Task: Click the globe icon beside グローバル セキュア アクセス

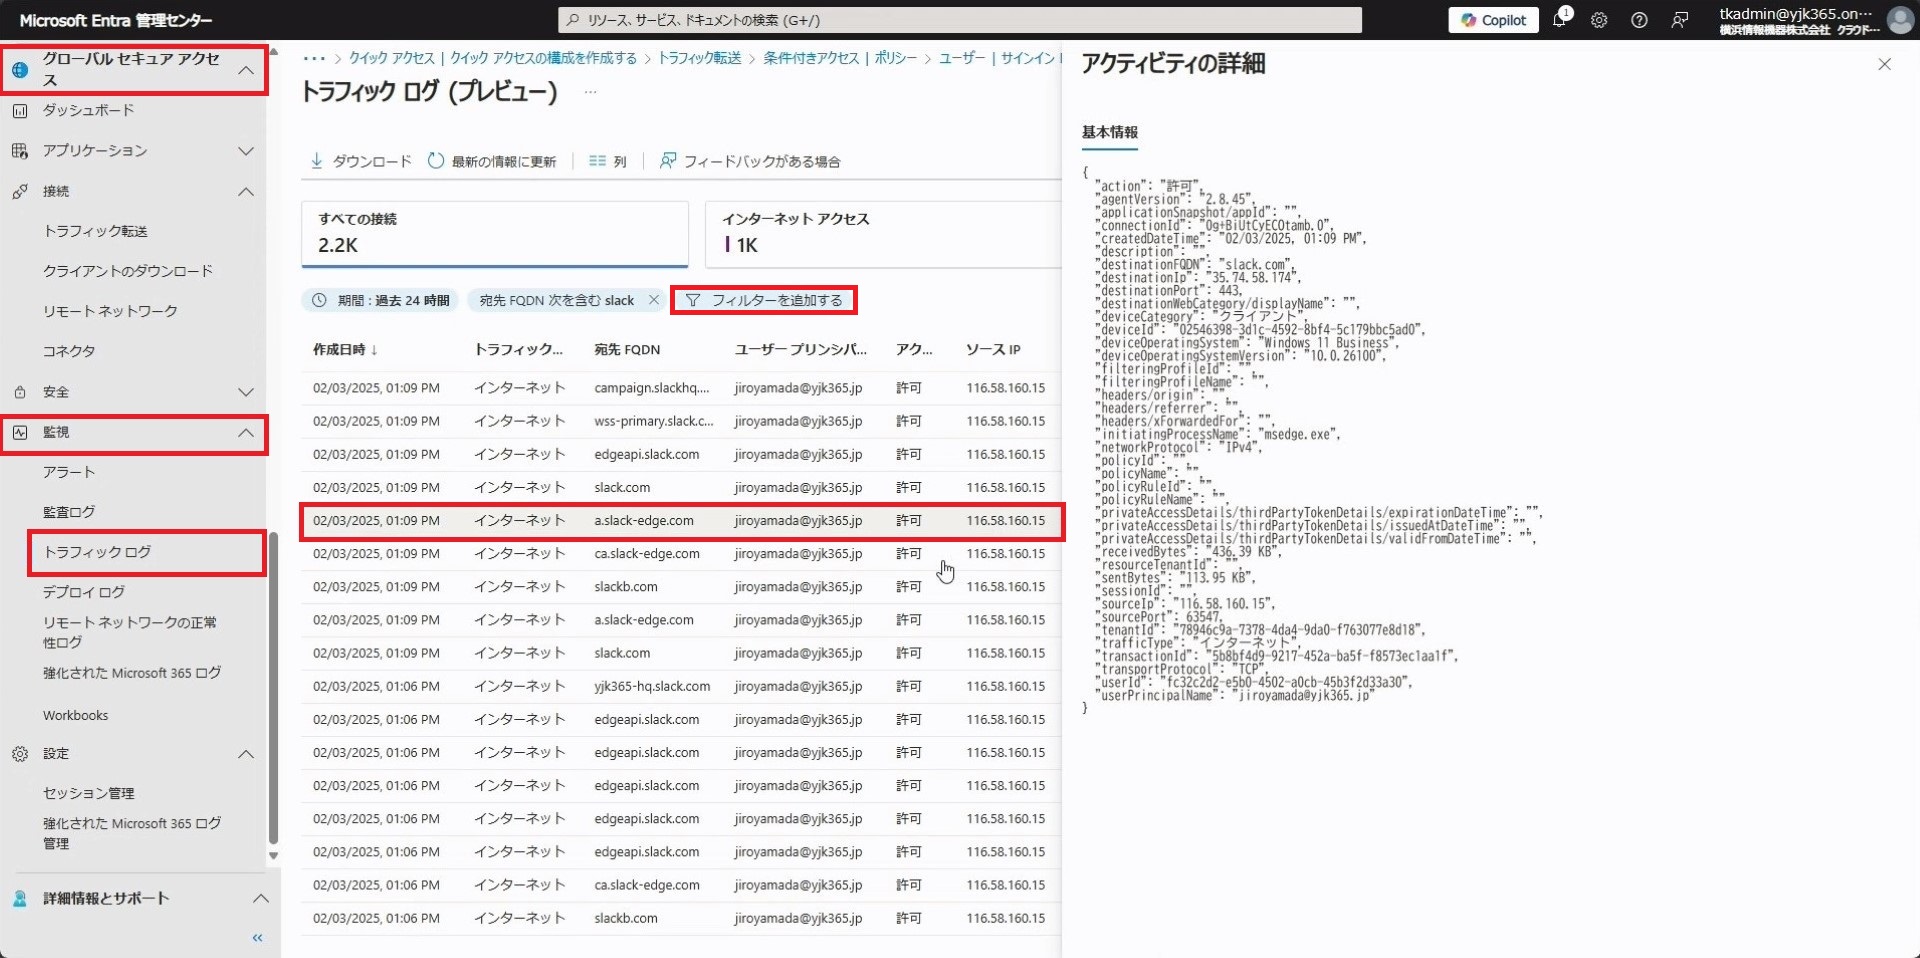Action: point(19,70)
